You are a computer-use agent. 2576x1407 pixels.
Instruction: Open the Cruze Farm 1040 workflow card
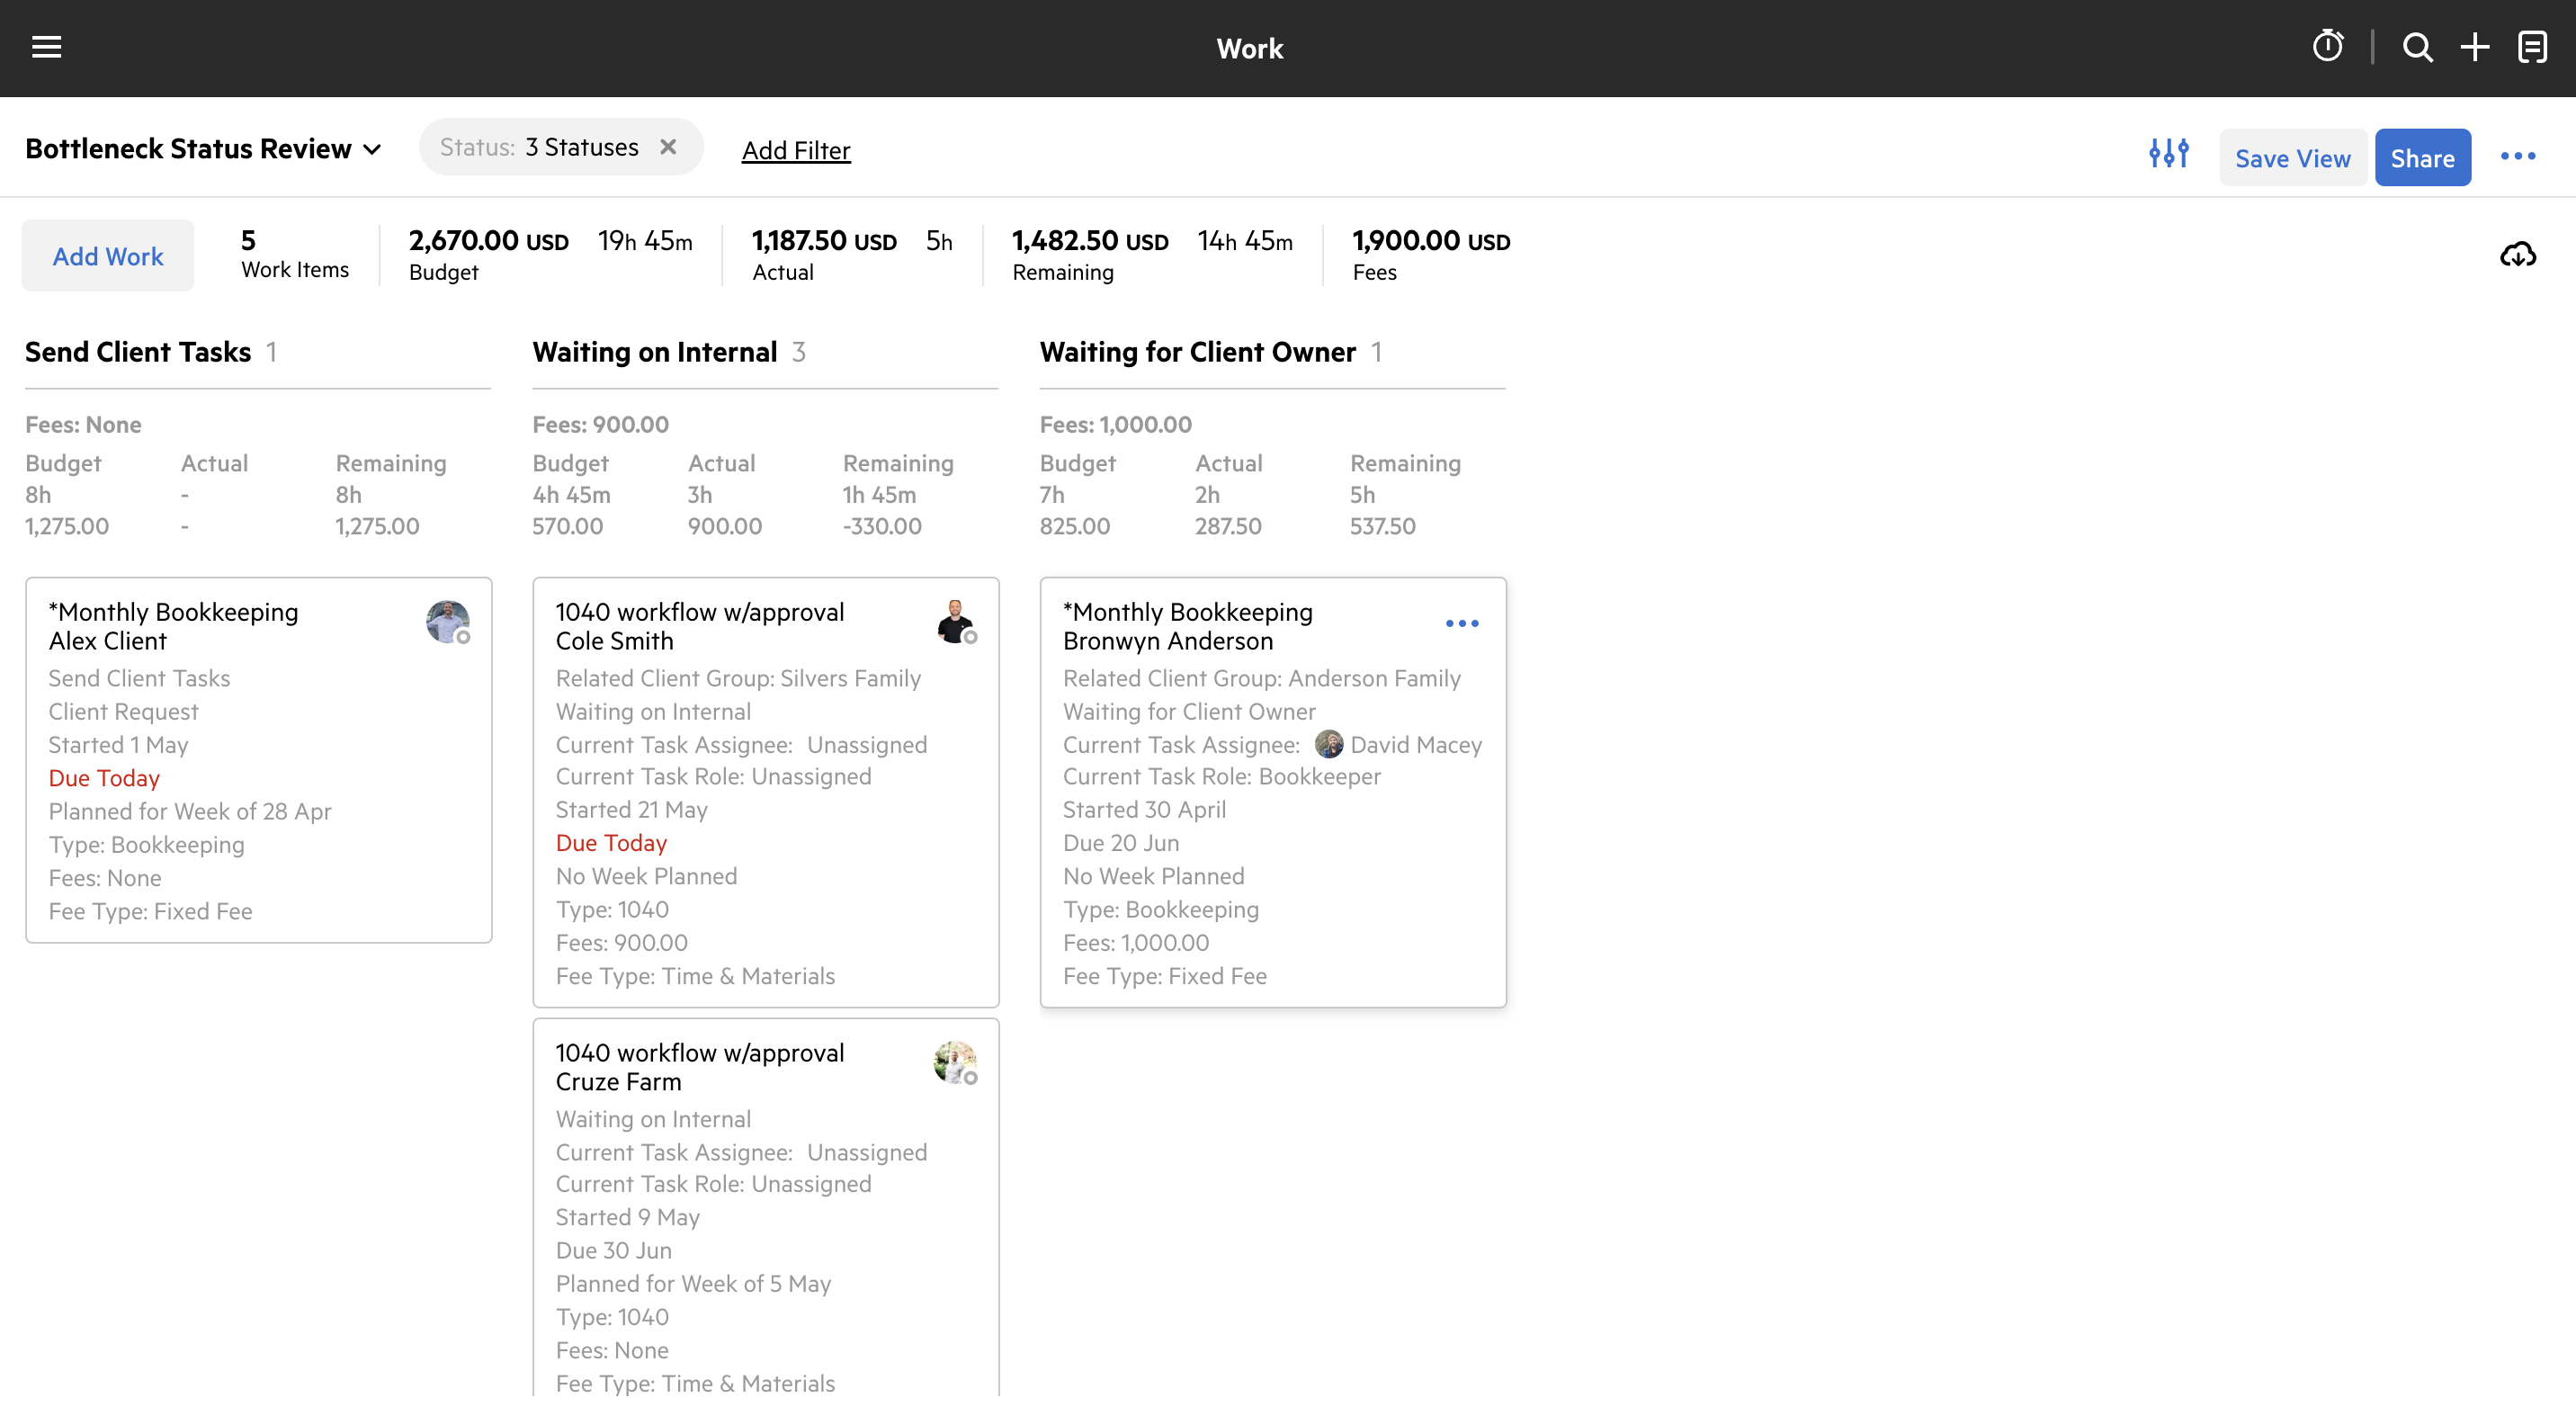point(699,1067)
